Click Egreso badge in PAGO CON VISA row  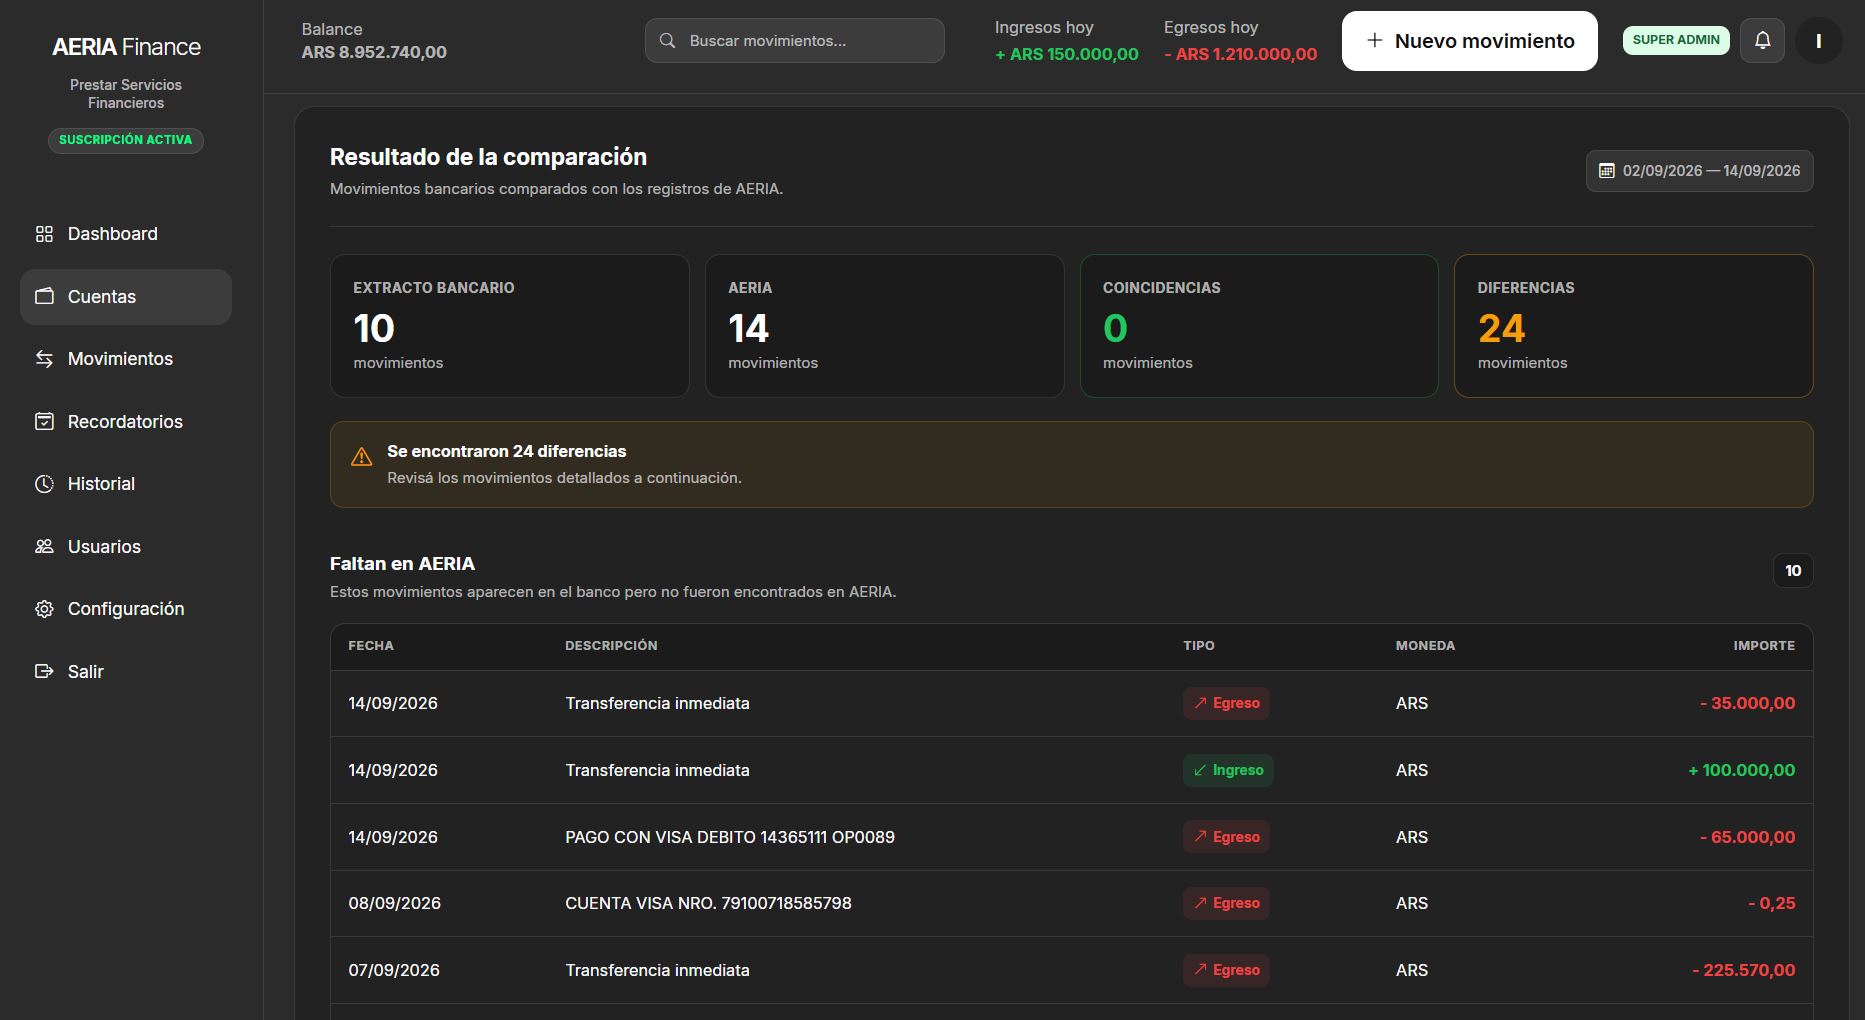tap(1226, 837)
